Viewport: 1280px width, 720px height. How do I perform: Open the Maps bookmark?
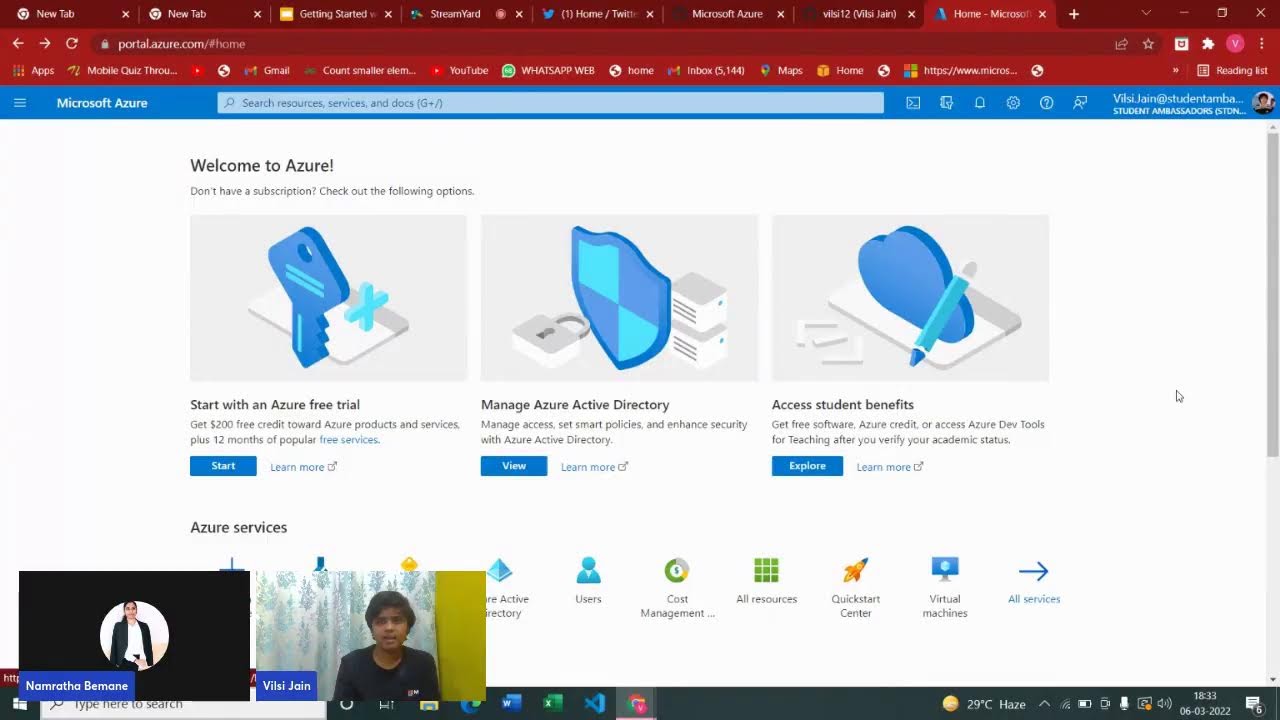click(781, 71)
